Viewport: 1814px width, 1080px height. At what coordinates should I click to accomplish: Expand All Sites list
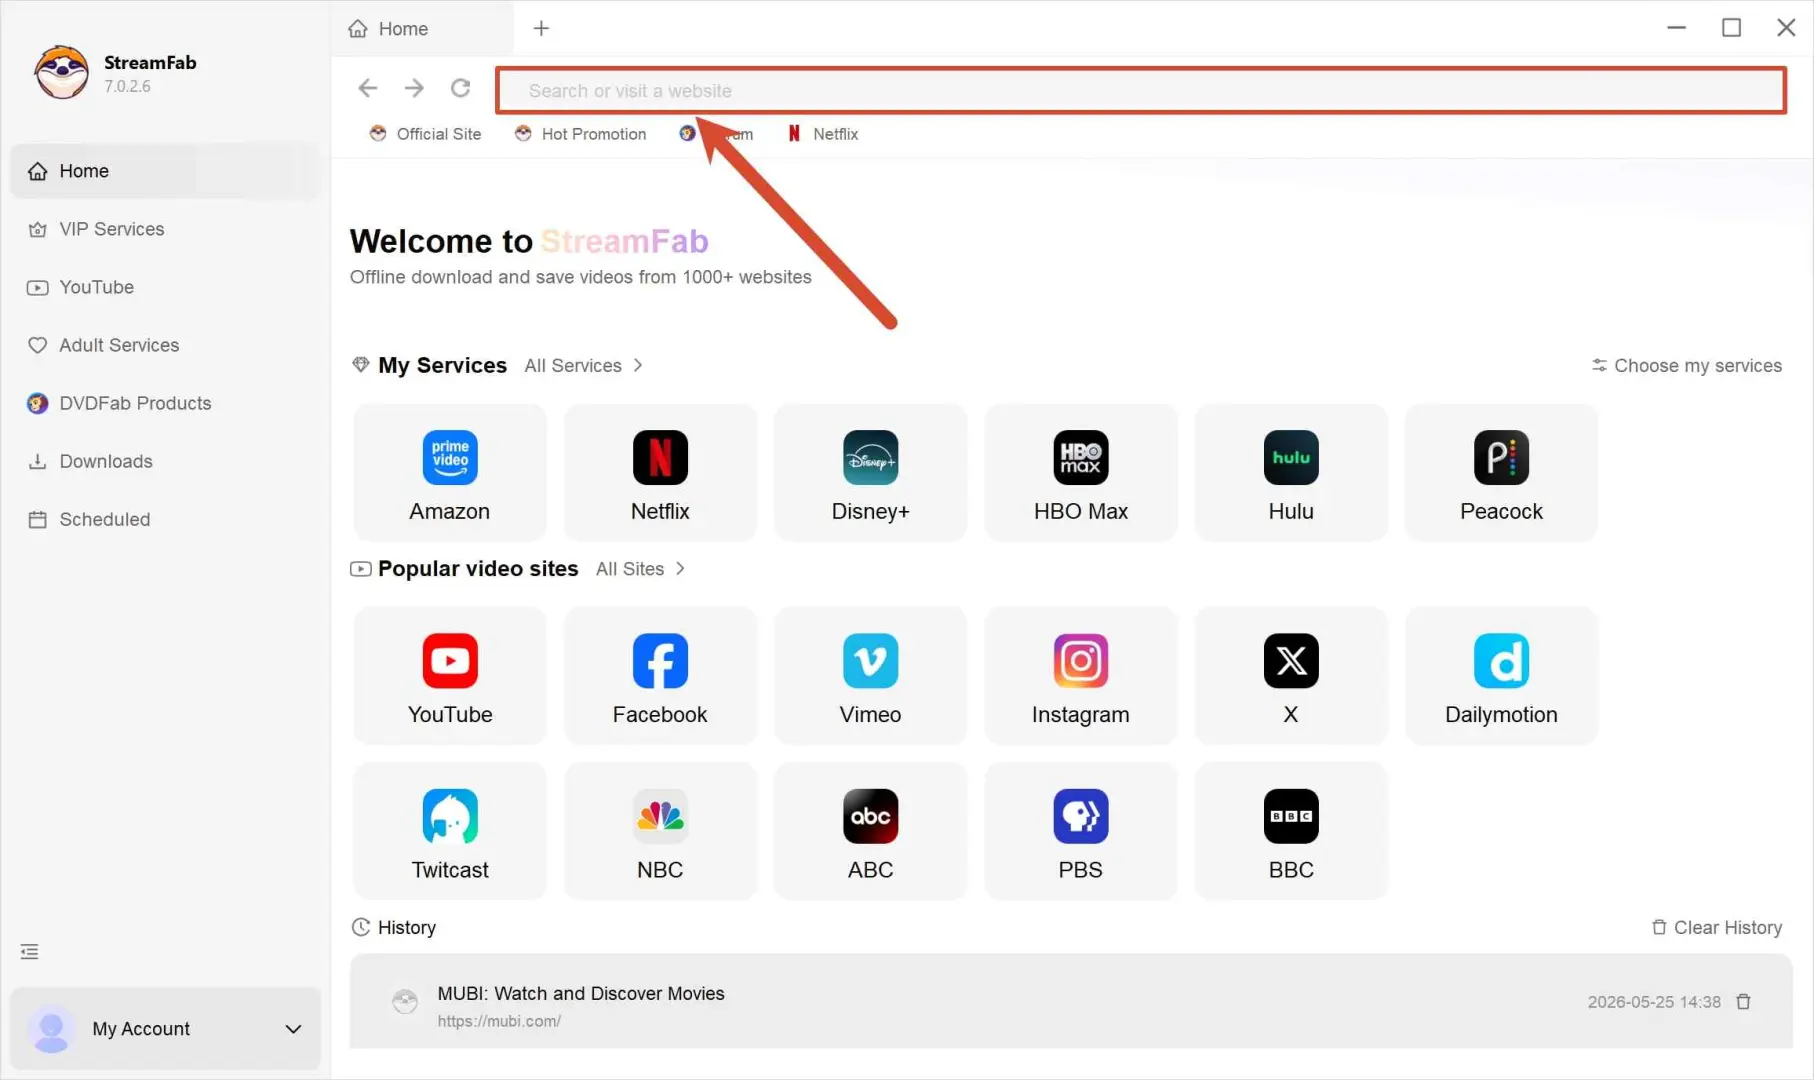[x=641, y=569]
